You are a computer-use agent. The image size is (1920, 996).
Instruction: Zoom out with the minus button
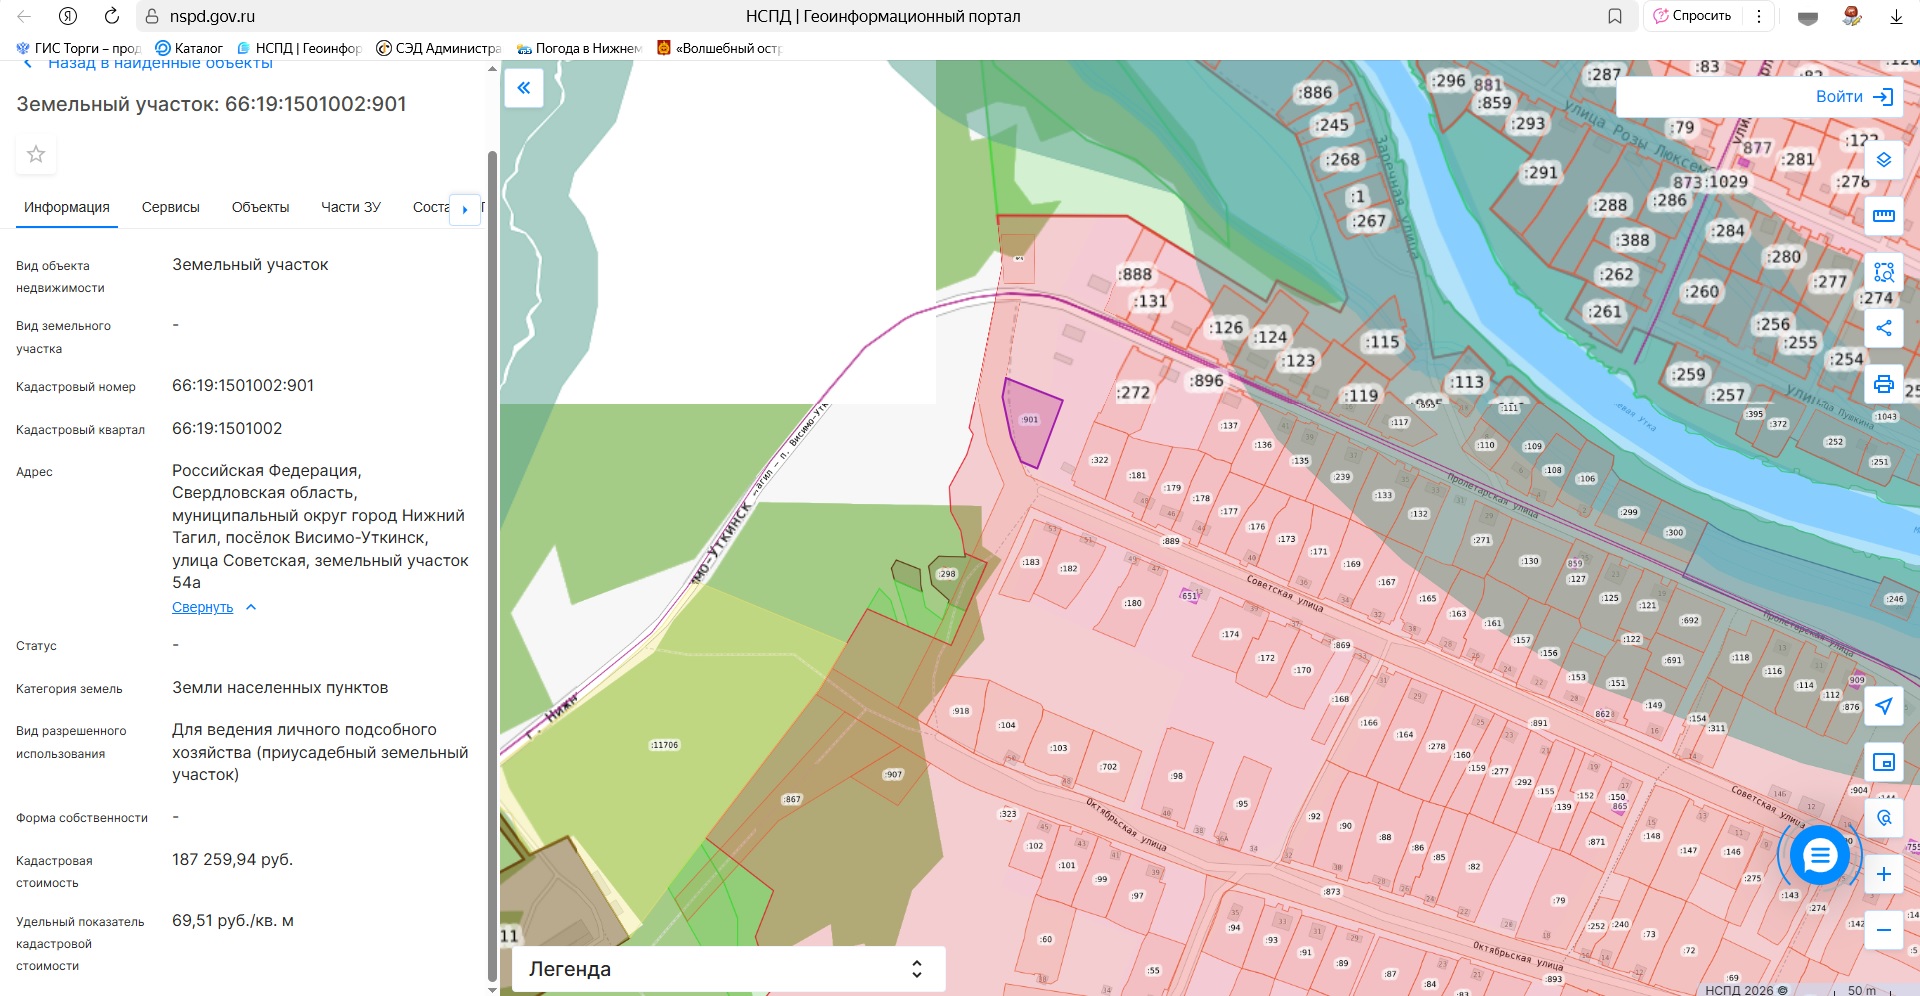[x=1883, y=930]
